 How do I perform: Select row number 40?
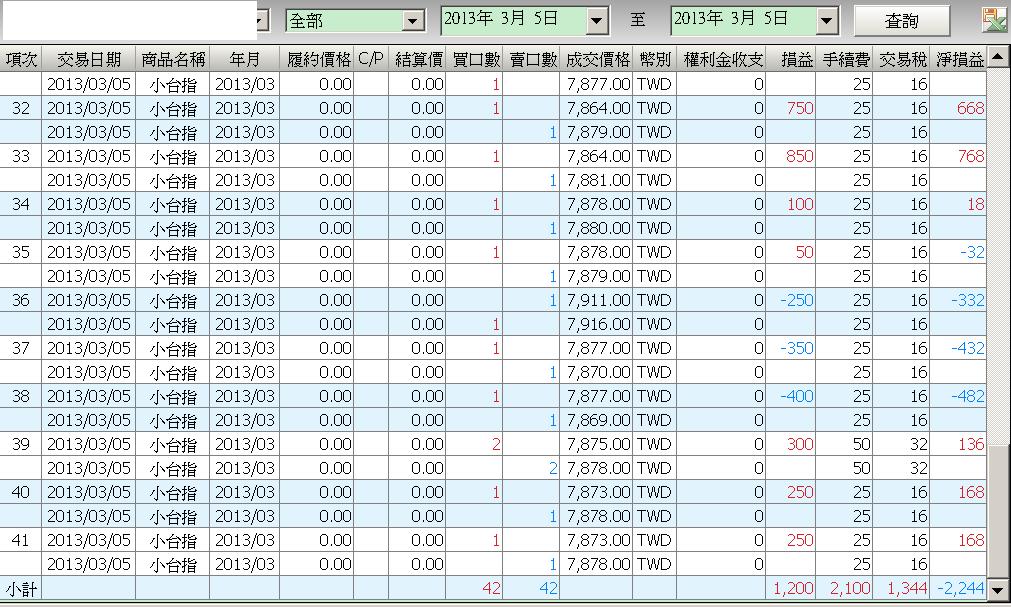coord(21,492)
